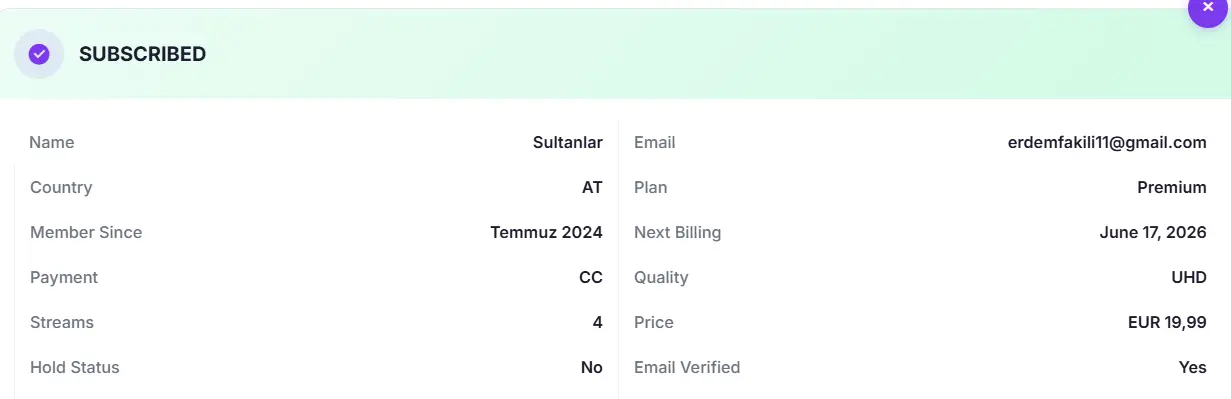Image resolution: width=1231 pixels, height=399 pixels.
Task: Click the Hold Status value No
Action: point(592,367)
